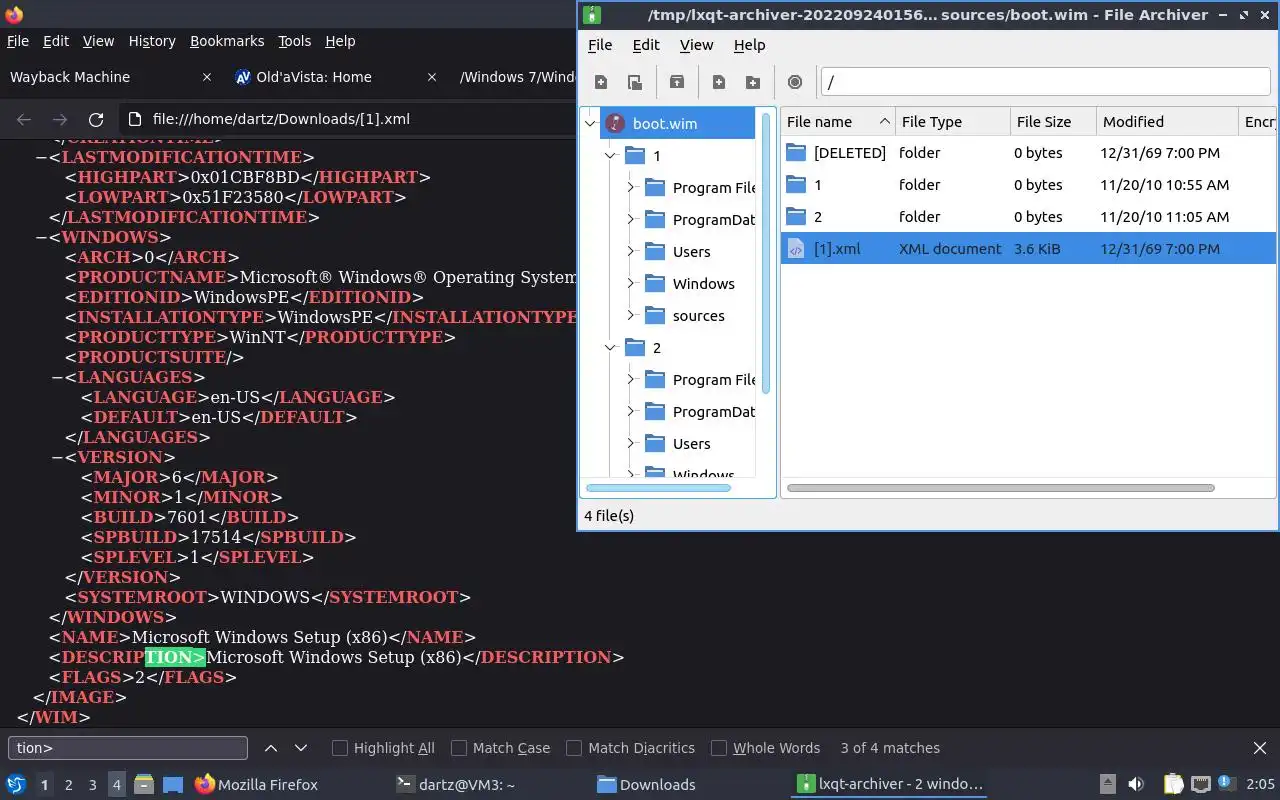Switch to the Old'aVista: Home tab
Viewport: 1280px width, 800px height.
[337, 77]
